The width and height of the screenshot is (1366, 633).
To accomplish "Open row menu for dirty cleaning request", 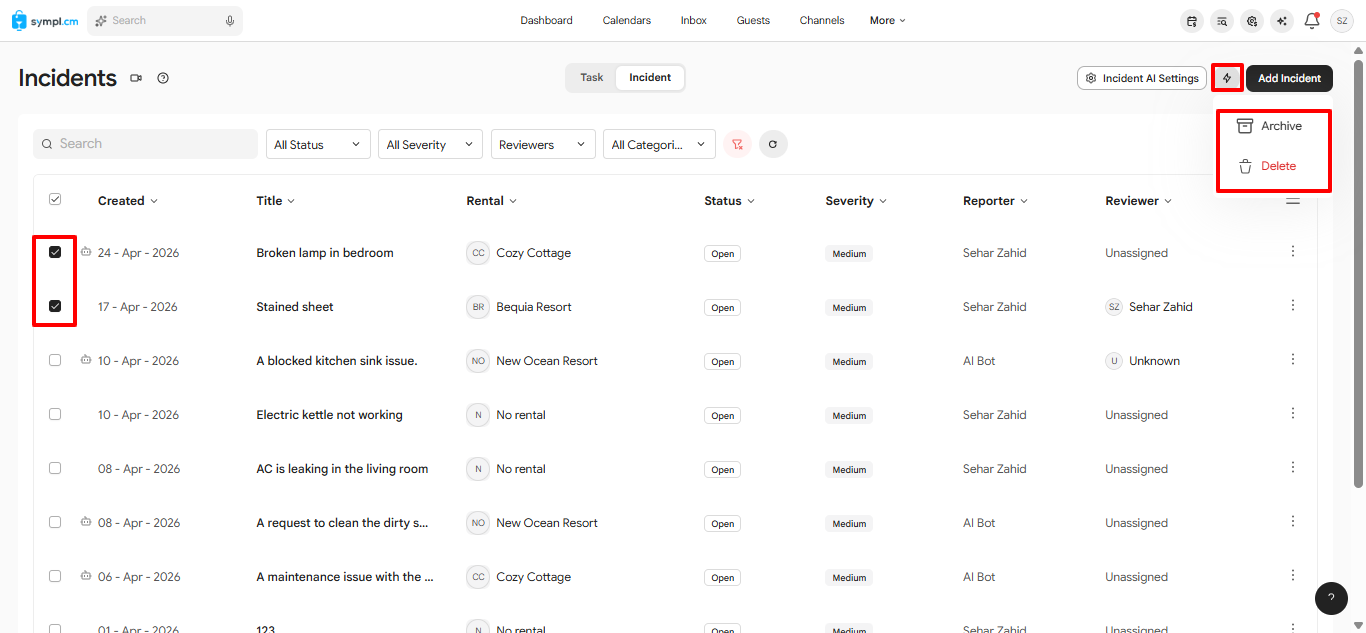I will pyautogui.click(x=1293, y=522).
